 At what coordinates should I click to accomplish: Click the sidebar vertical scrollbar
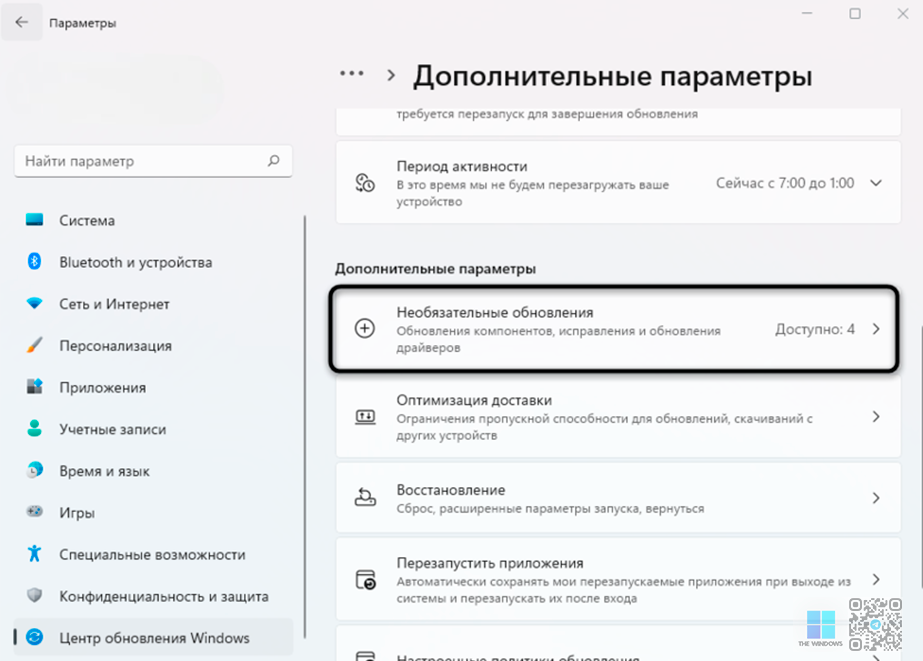[x=304, y=427]
